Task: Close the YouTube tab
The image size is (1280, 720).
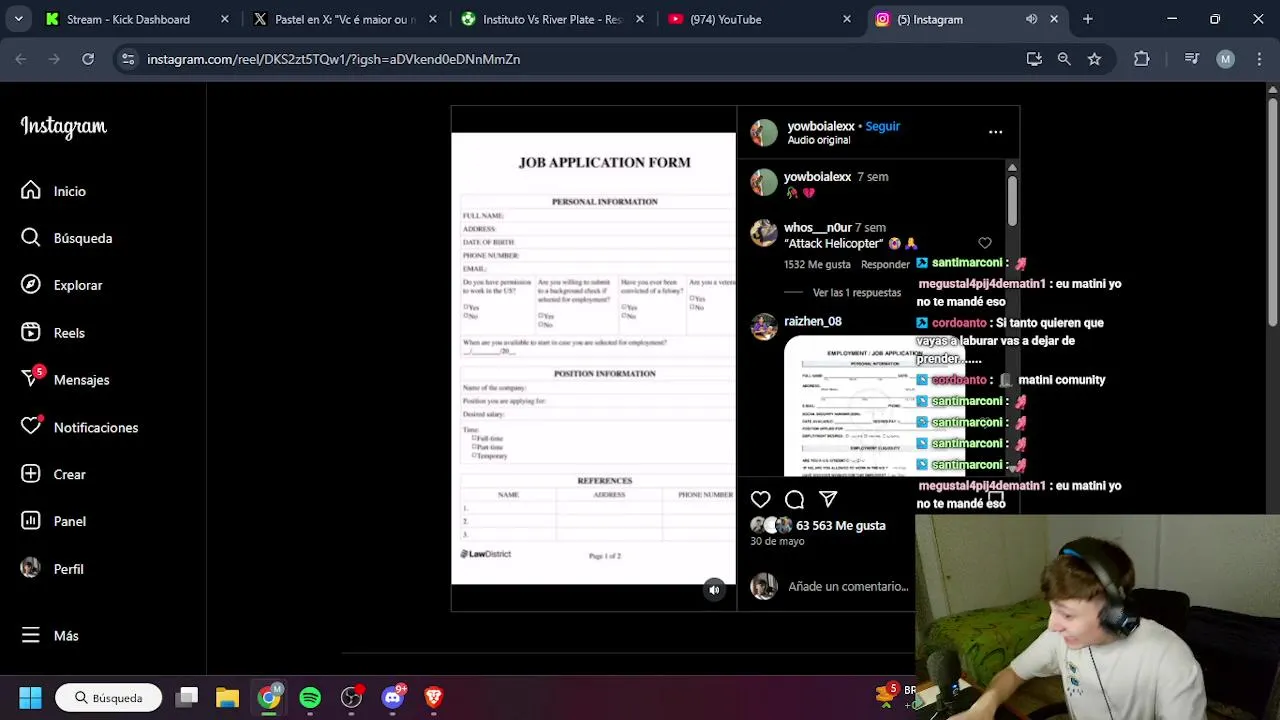Action: point(847,19)
